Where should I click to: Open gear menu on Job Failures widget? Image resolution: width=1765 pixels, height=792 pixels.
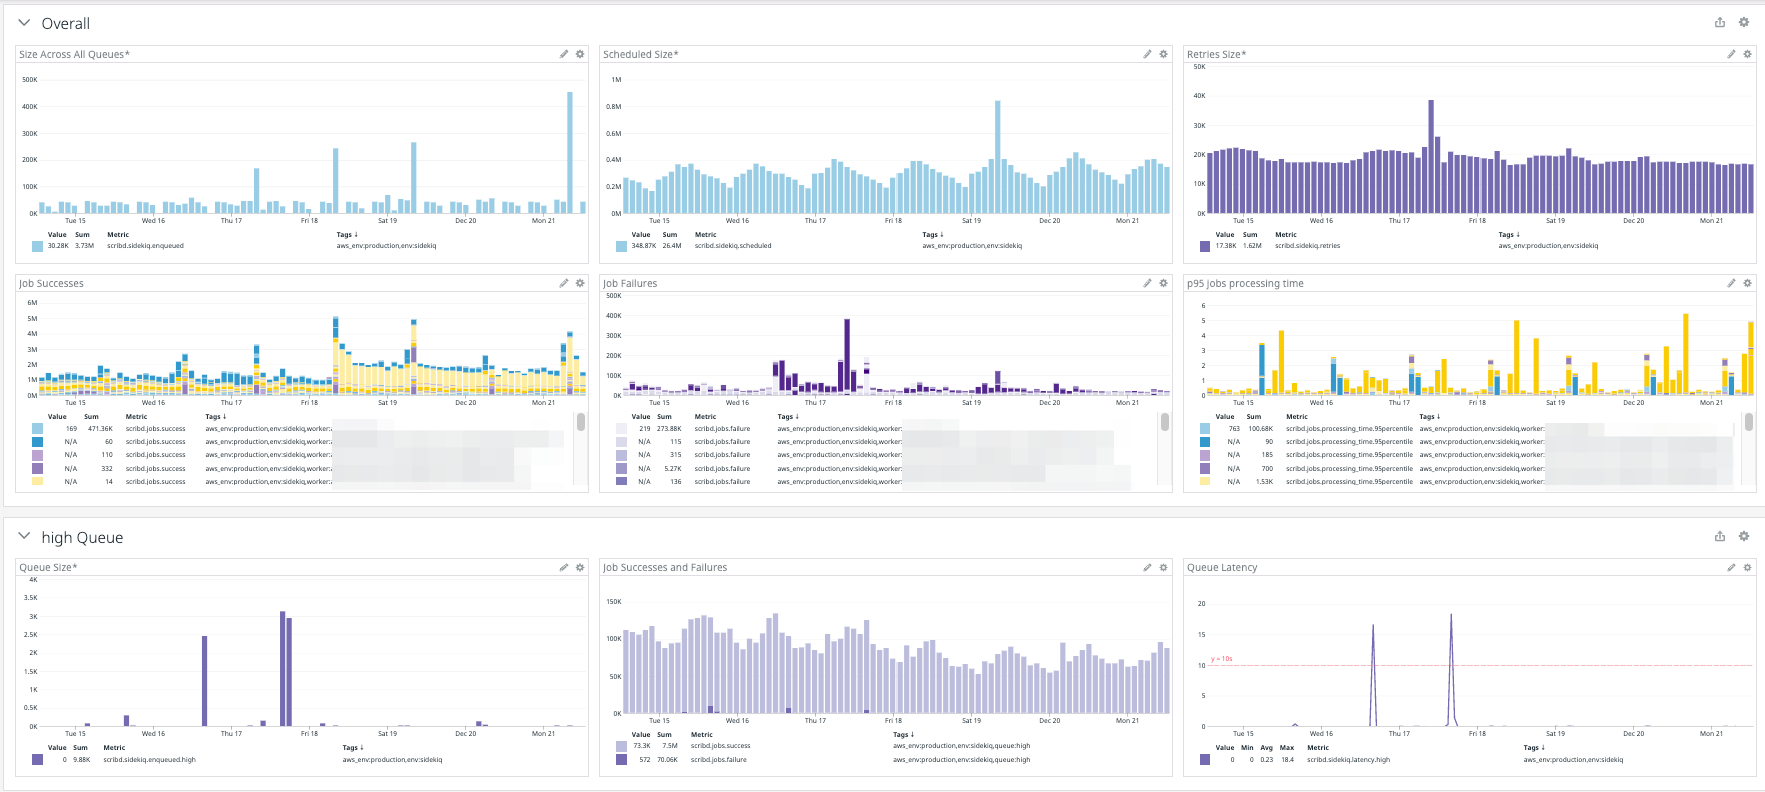pos(1164,283)
